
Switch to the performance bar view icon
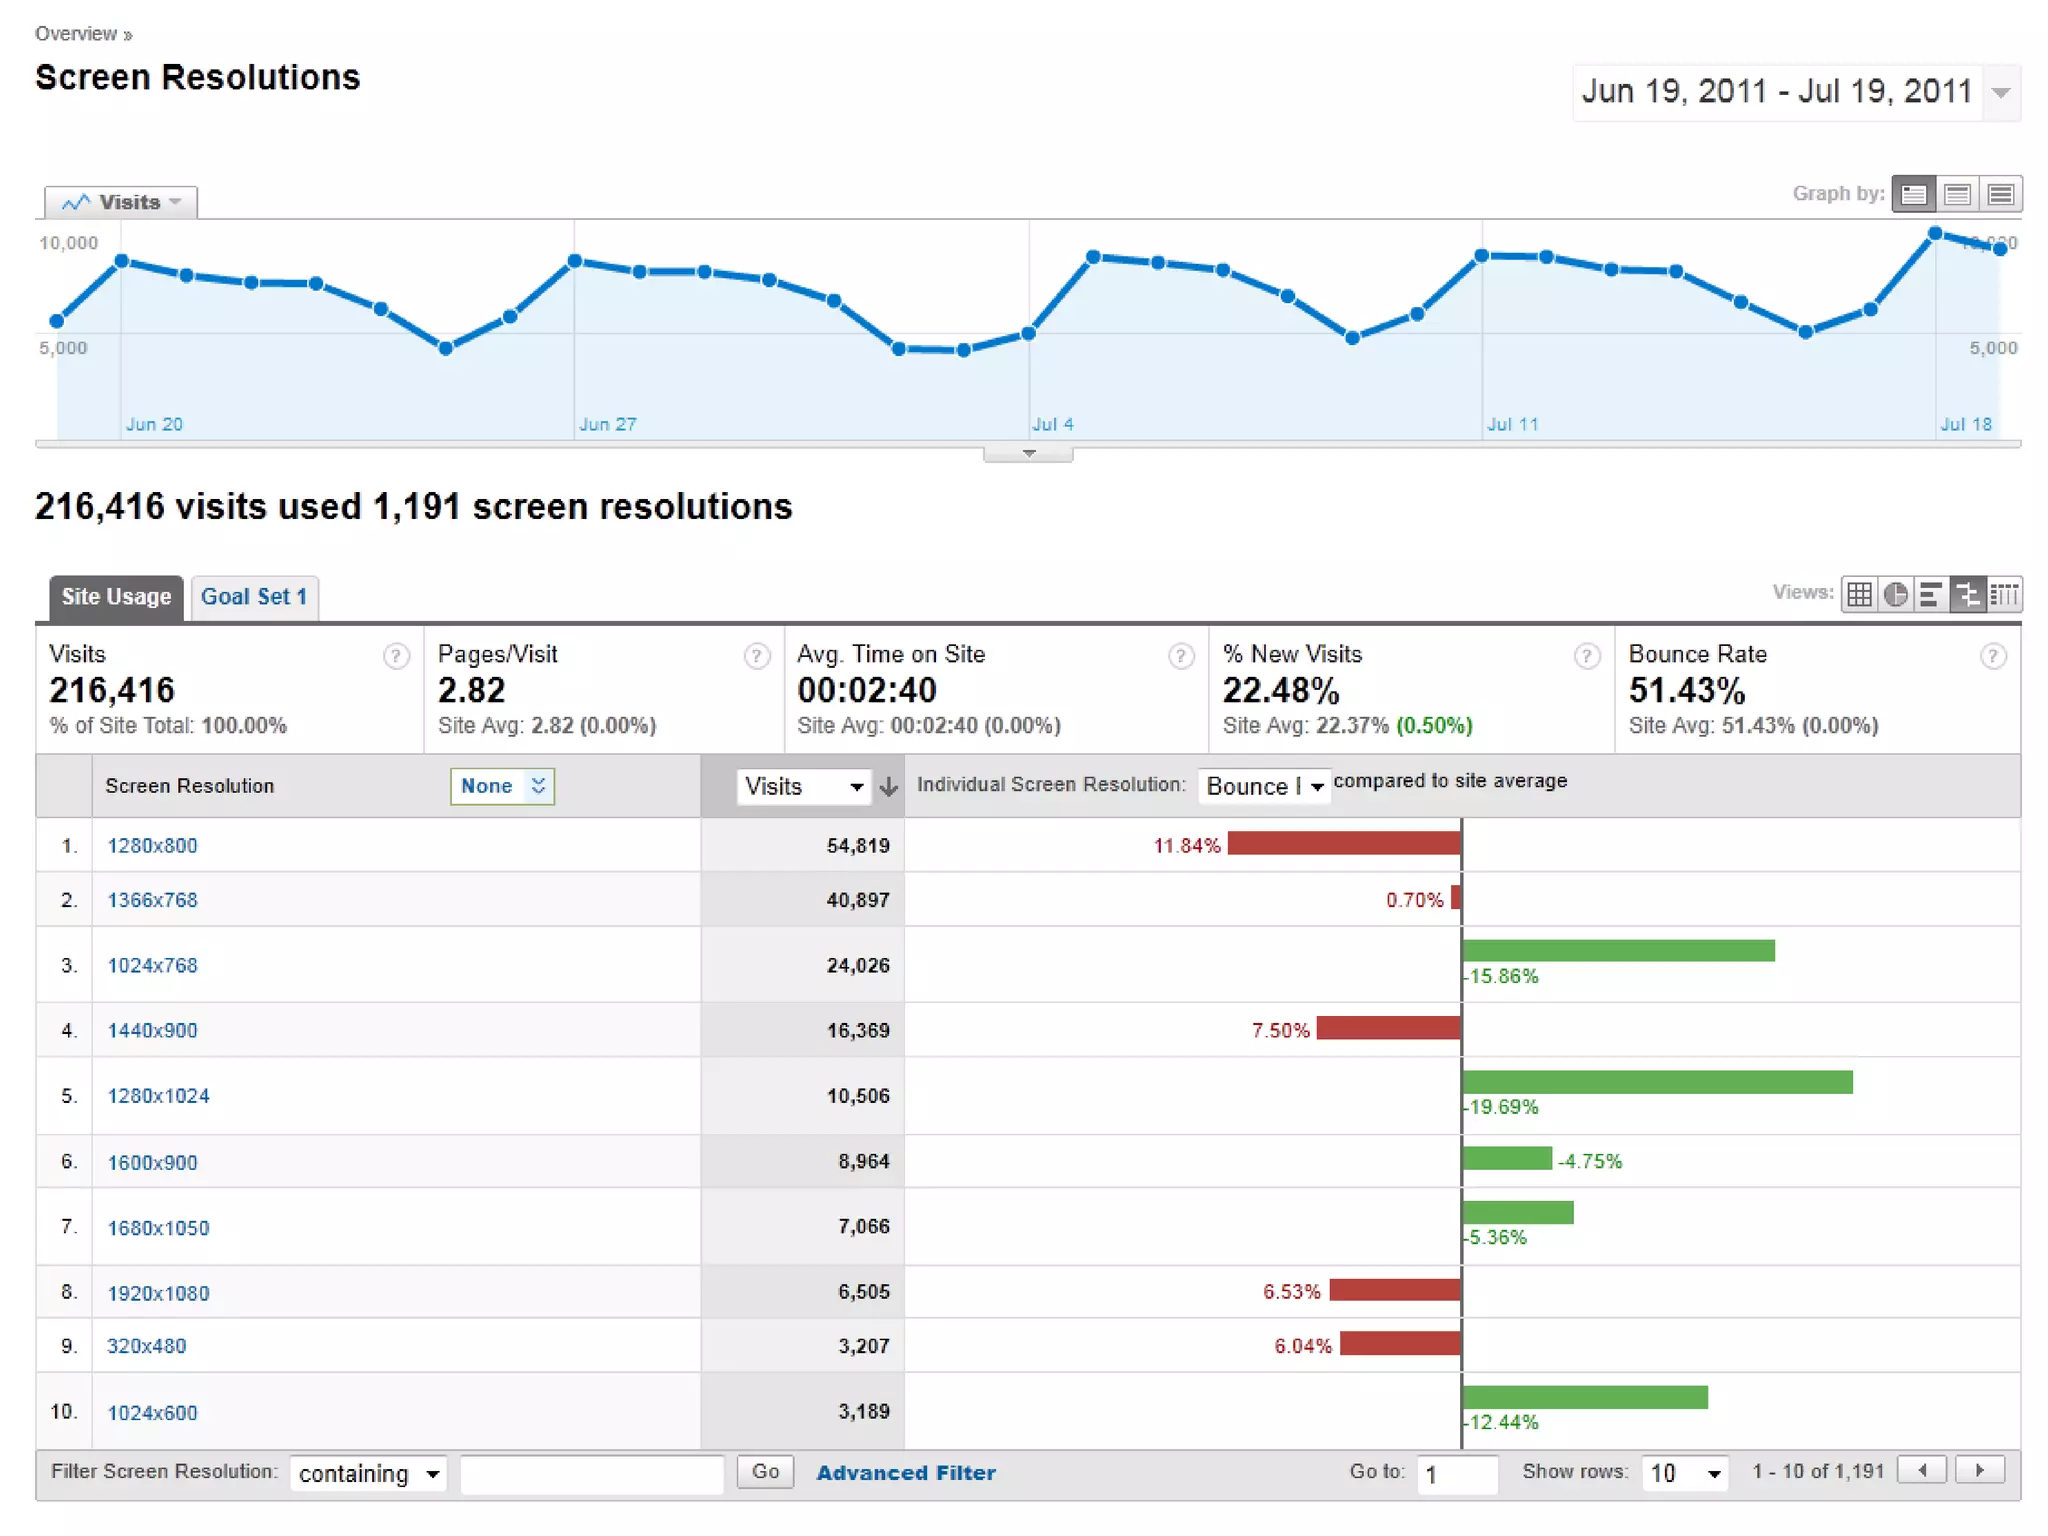(1931, 595)
